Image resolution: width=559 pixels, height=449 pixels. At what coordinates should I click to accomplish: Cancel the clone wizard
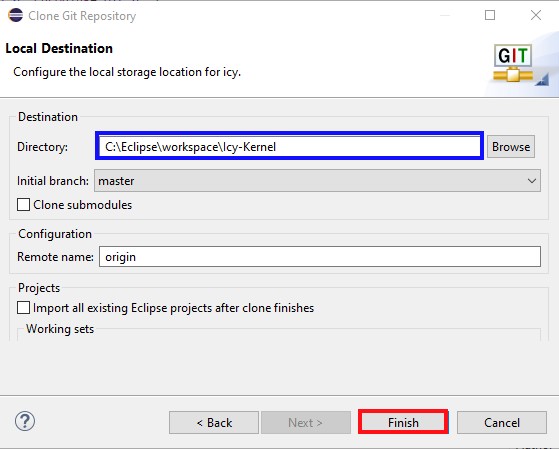coord(502,423)
